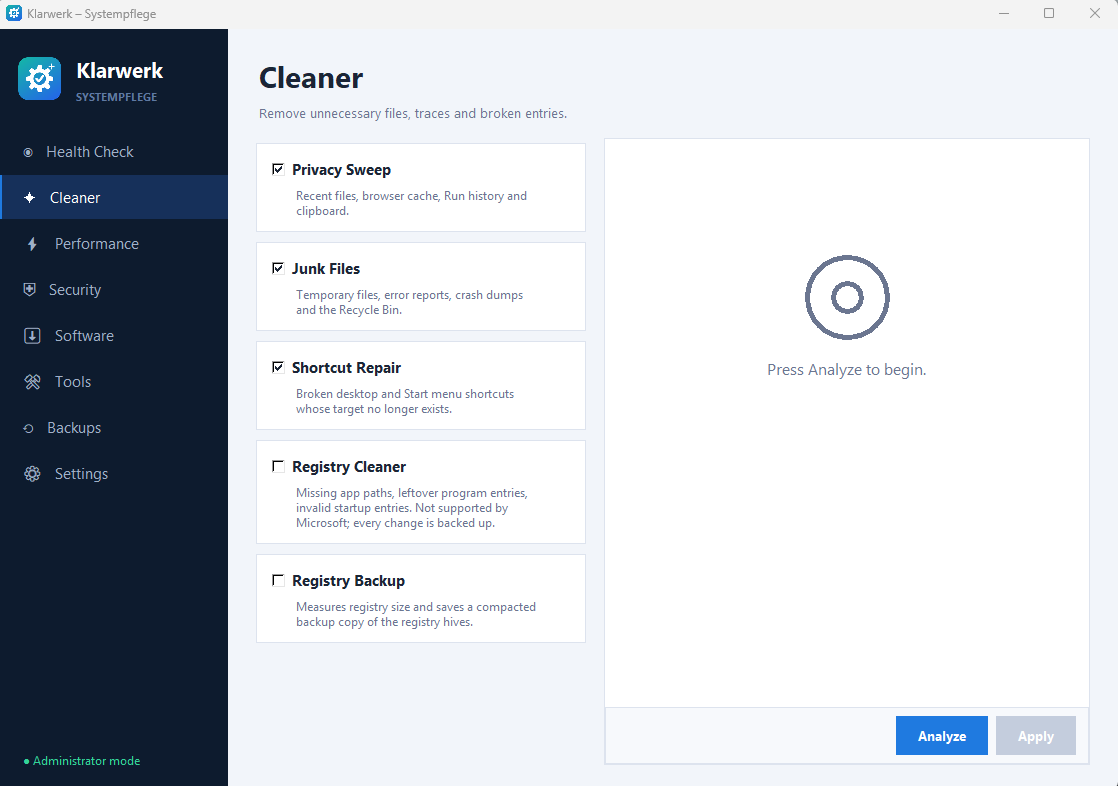
Task: Click the 'Missing app paths' description text
Action: [411, 508]
